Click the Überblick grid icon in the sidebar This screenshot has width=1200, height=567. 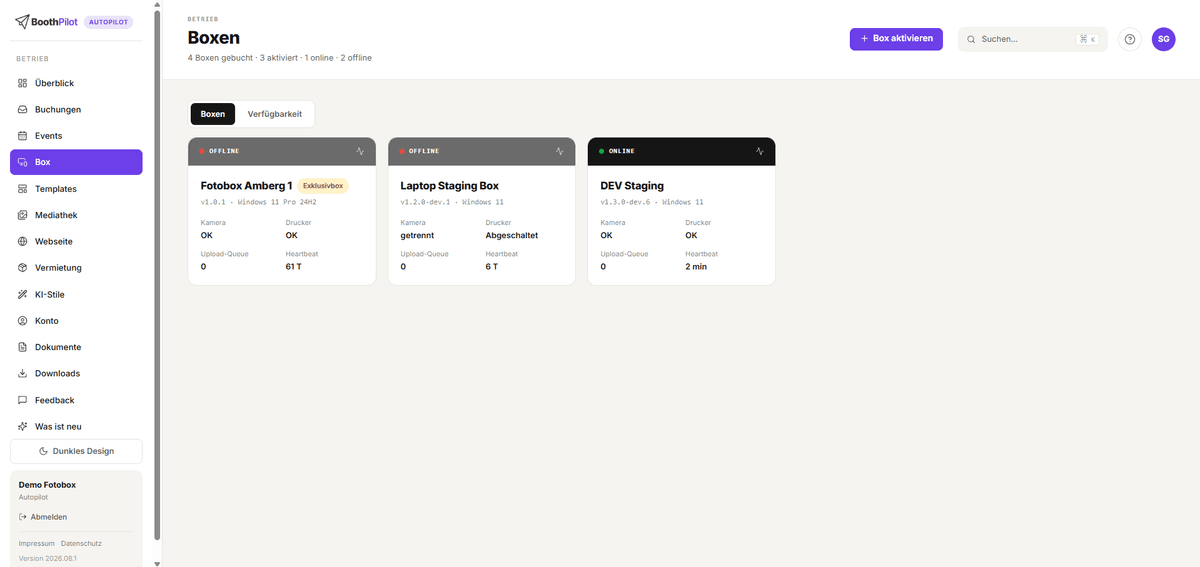coord(23,83)
